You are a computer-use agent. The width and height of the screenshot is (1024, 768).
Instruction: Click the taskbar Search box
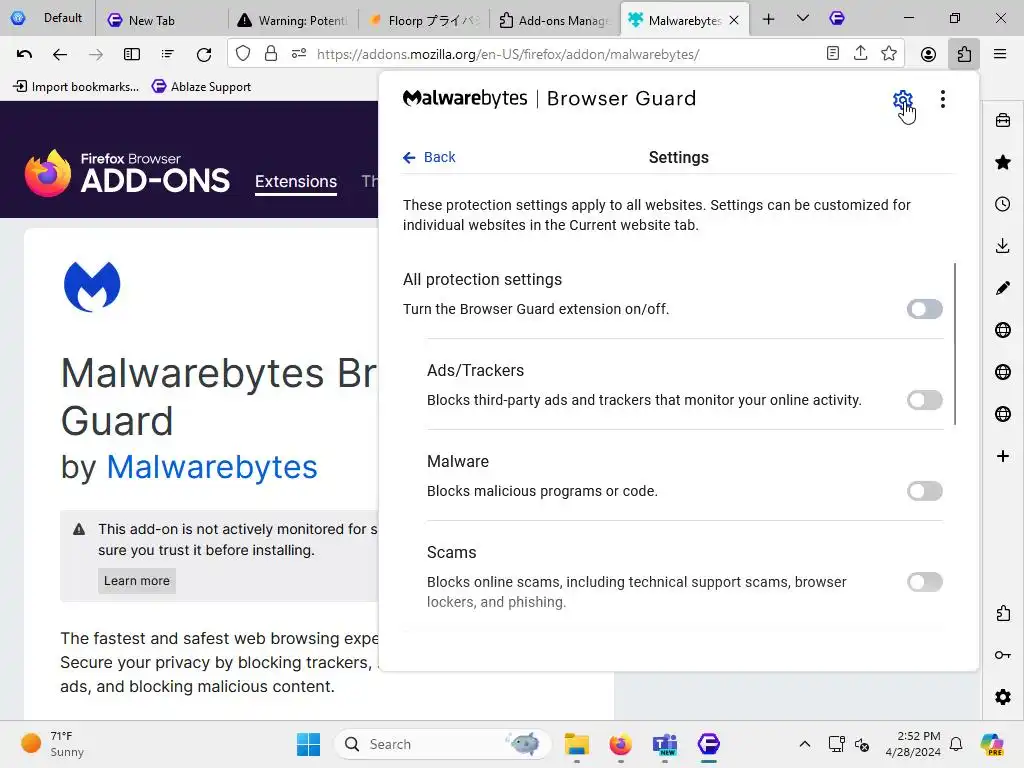443,744
